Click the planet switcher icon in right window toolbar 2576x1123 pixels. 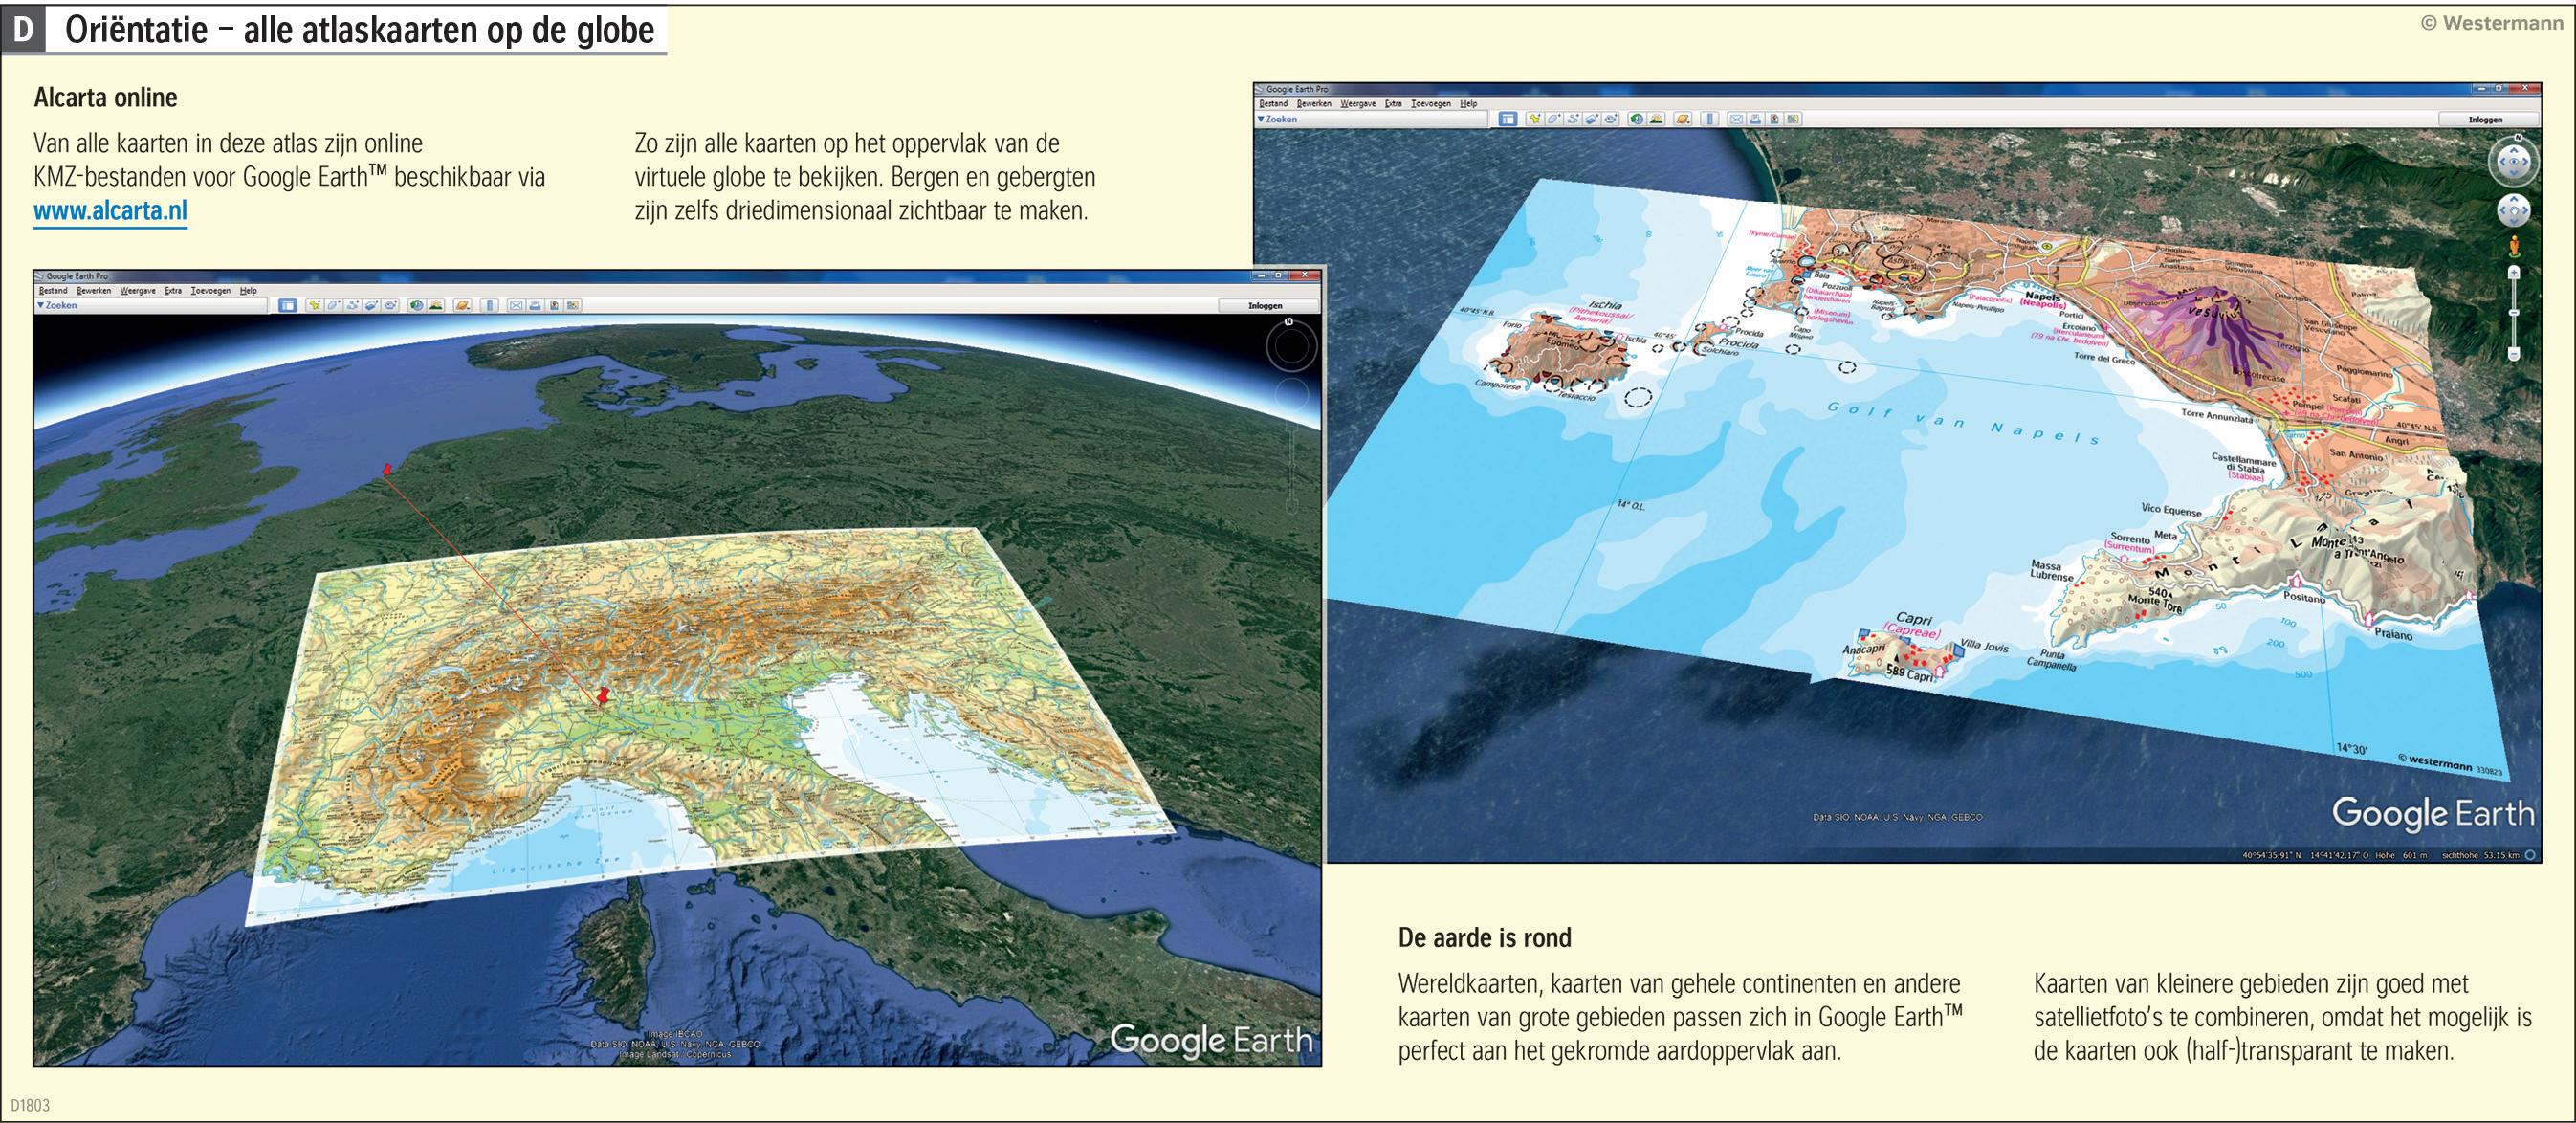(1683, 120)
